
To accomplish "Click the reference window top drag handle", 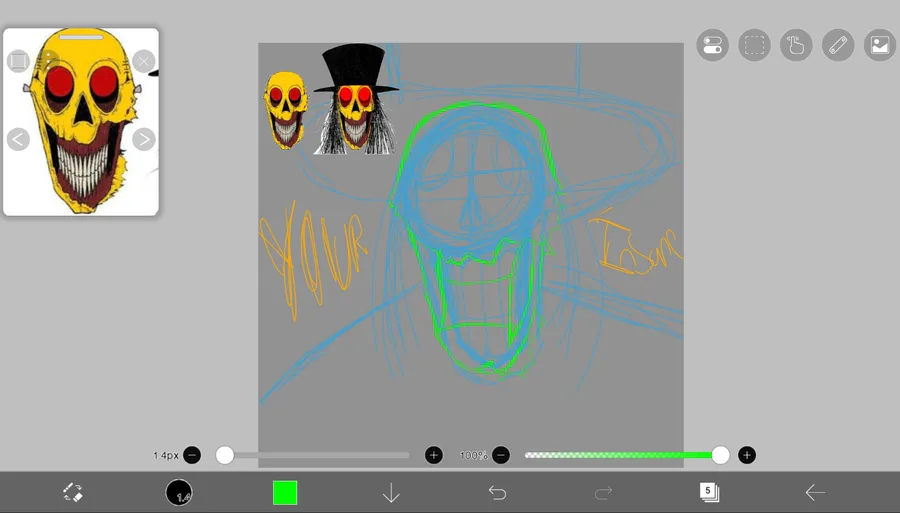I will coord(81,37).
